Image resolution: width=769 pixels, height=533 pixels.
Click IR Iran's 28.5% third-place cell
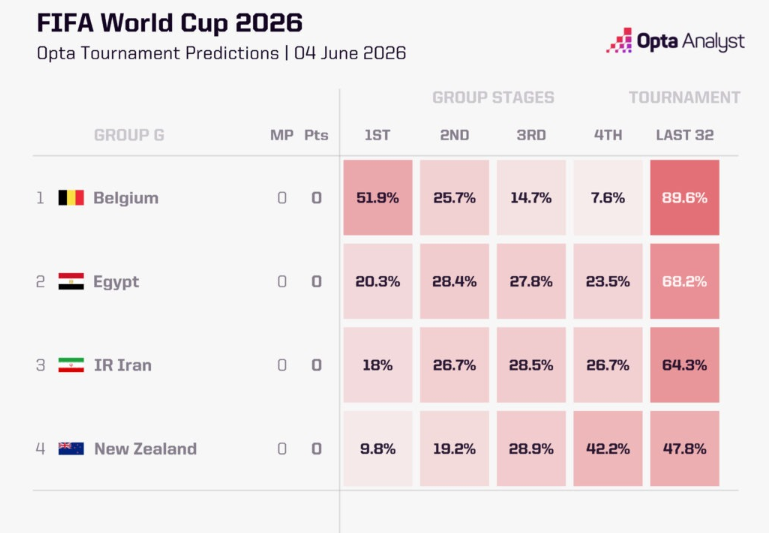531,365
